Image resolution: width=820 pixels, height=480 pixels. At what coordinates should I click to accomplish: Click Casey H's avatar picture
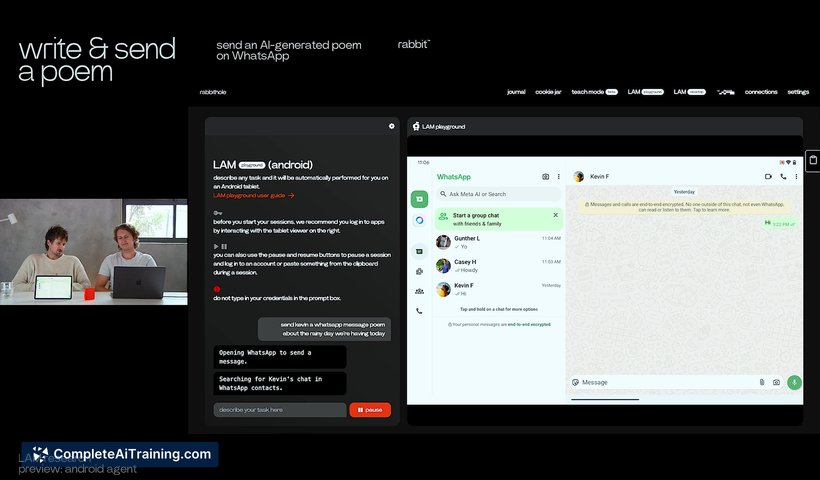(443, 266)
